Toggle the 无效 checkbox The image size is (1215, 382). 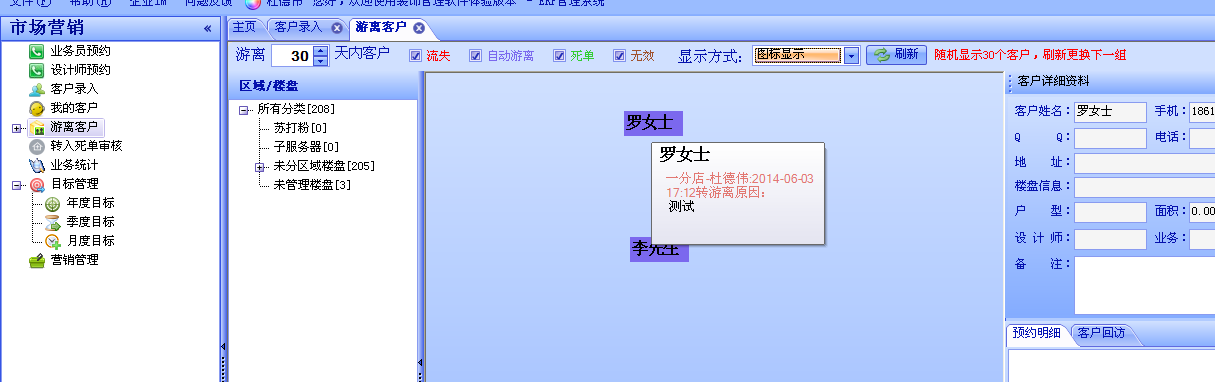(620, 56)
